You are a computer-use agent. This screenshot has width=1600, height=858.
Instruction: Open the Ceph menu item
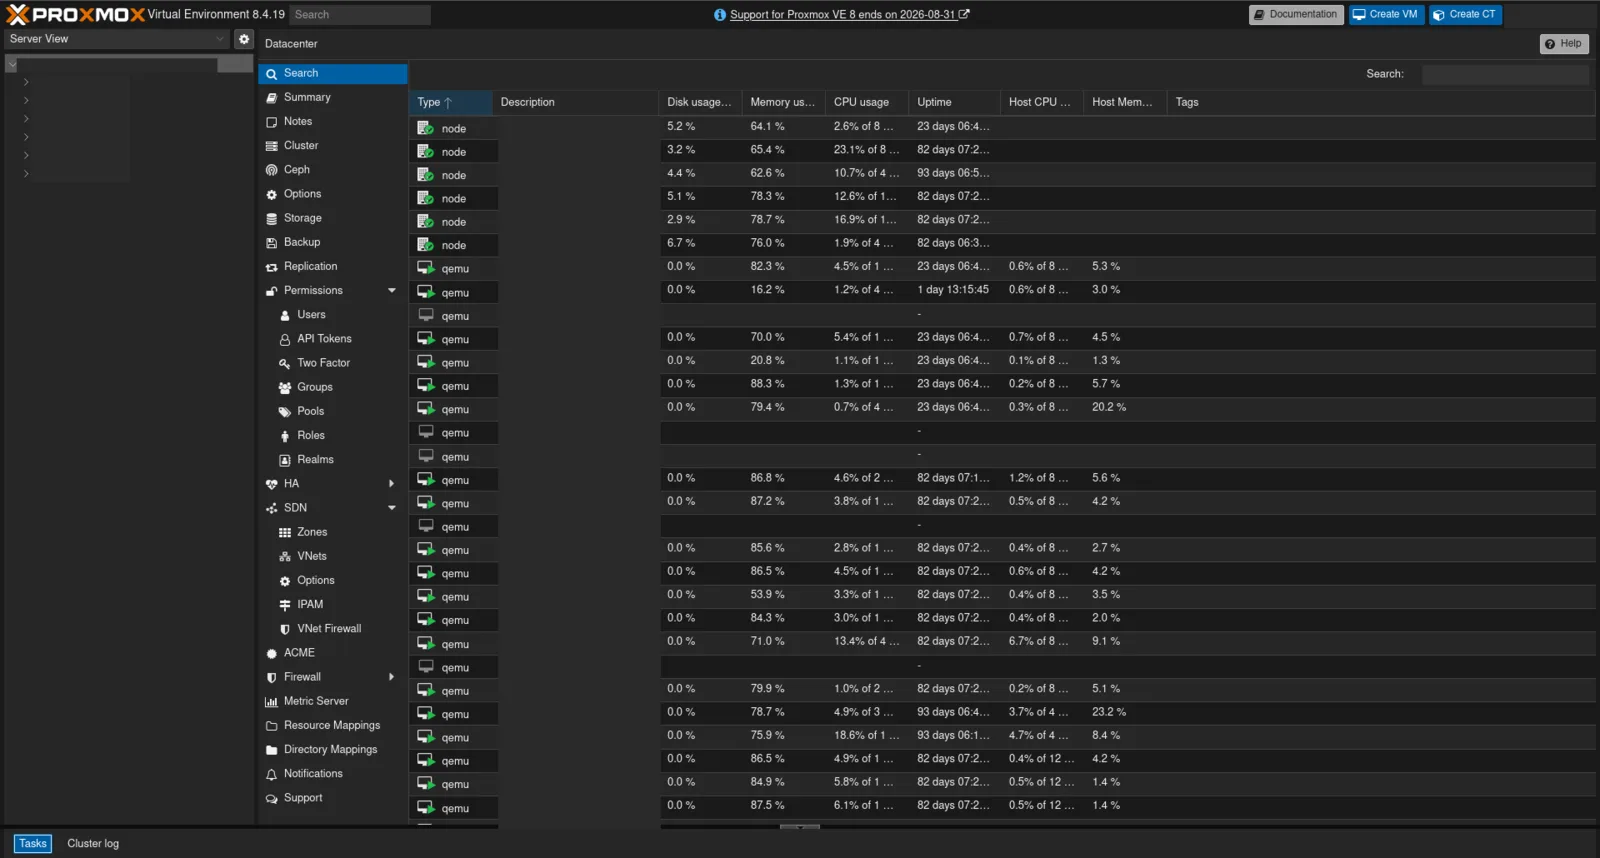click(333, 170)
